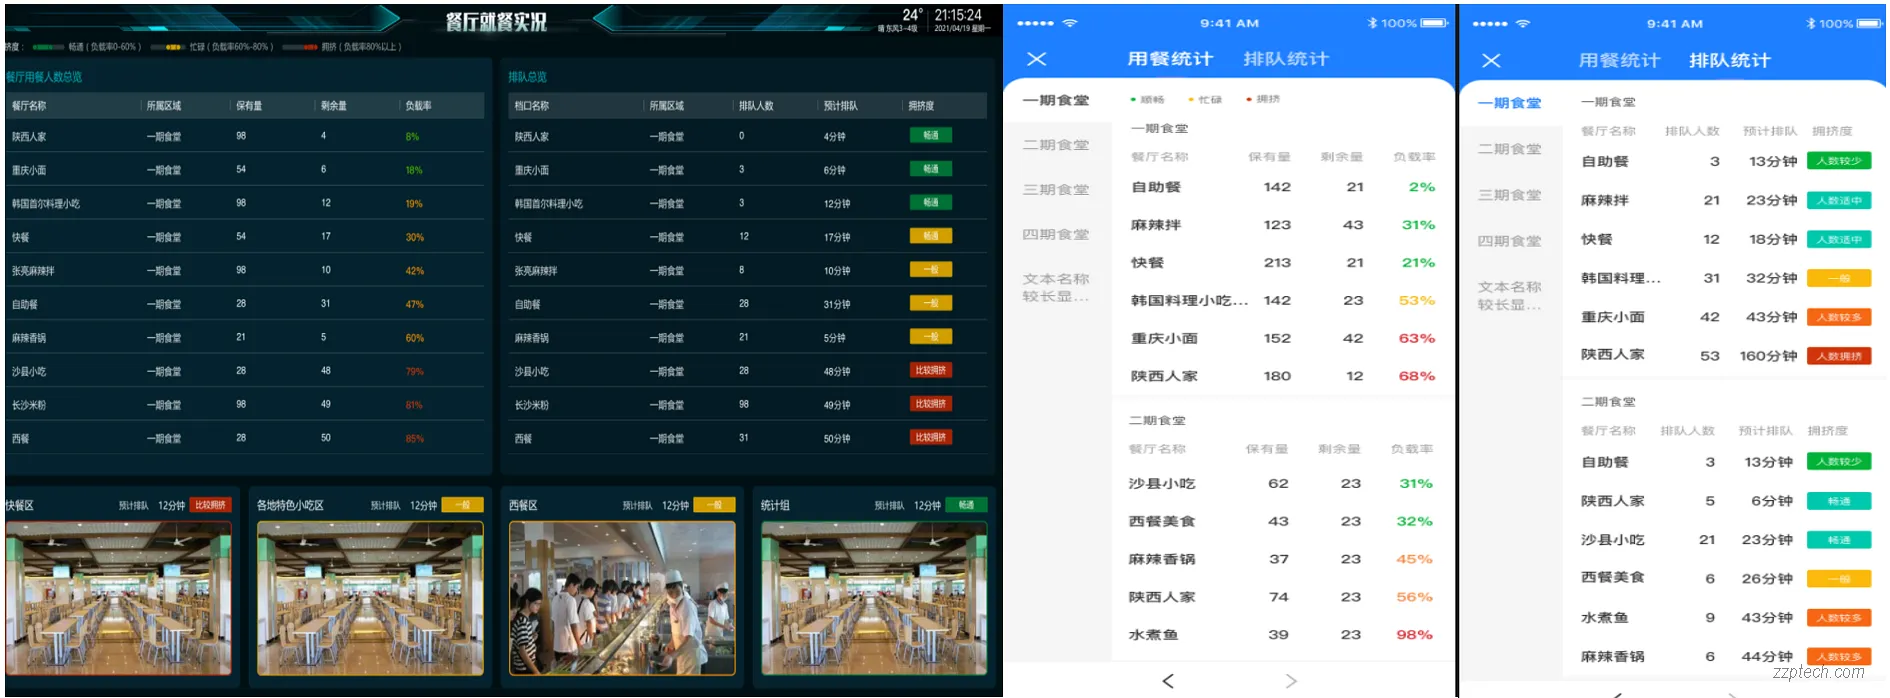This screenshot has width=1890, height=698.
Task: Click 比较拥挤 badge in 沙县小吃 queue row
Action: click(x=931, y=370)
